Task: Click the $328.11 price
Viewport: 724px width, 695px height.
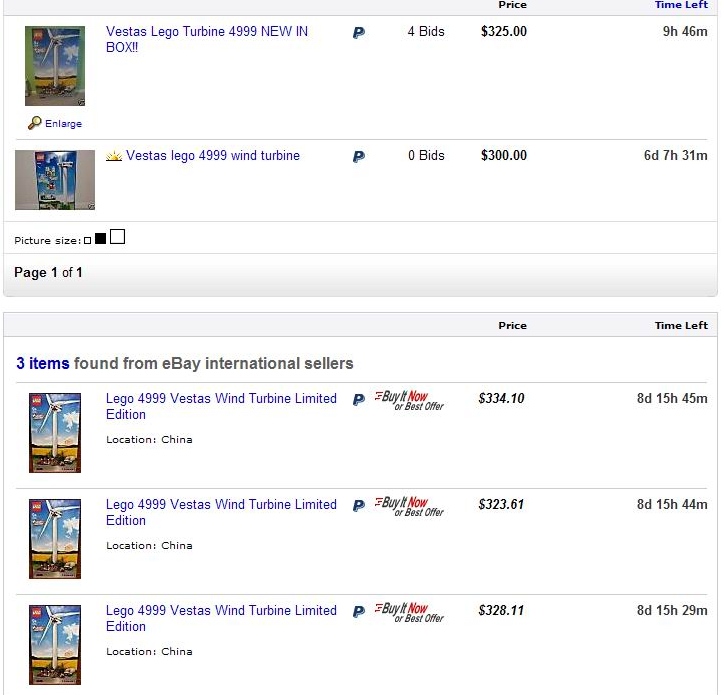Action: (501, 610)
